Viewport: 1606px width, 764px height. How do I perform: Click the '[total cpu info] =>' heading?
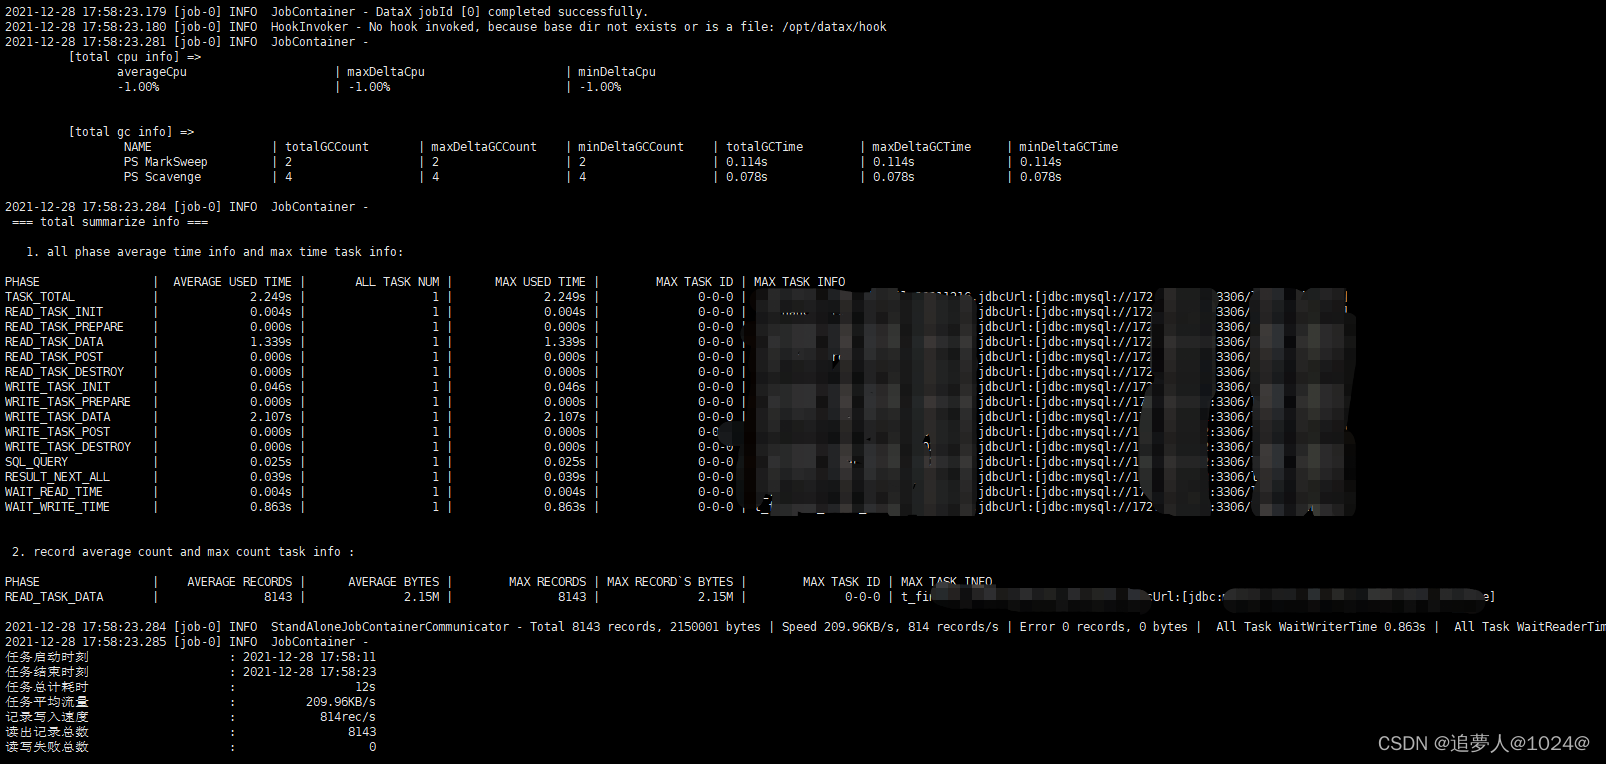tap(134, 57)
